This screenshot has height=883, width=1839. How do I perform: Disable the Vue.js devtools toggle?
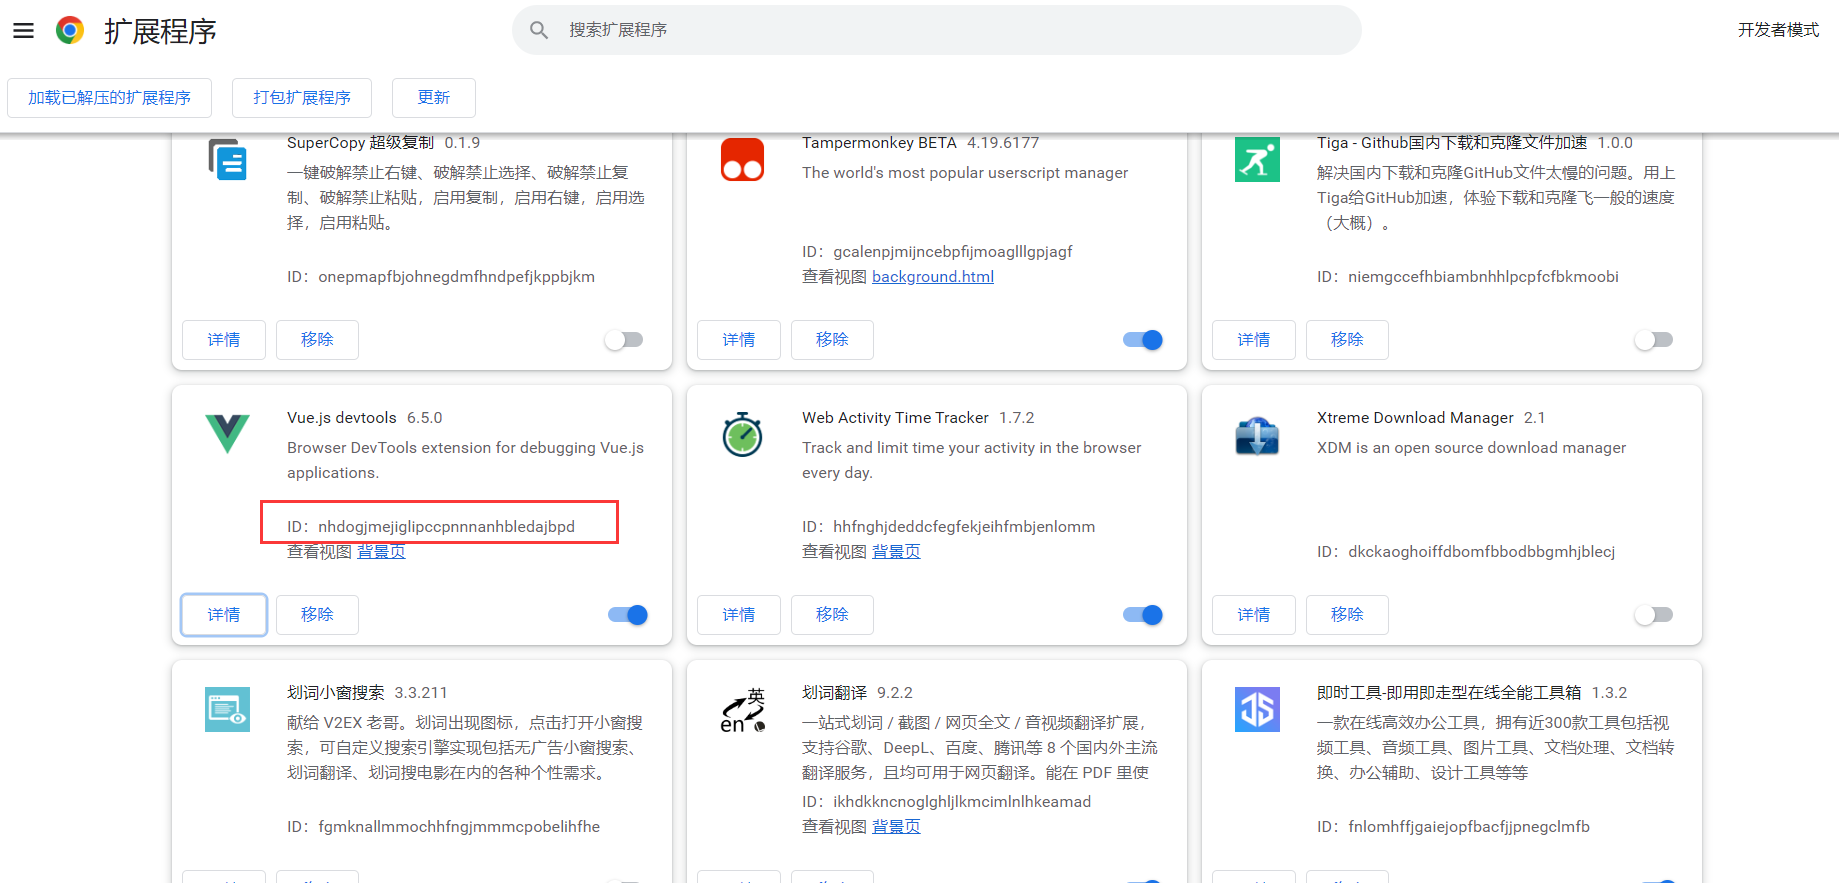628,615
